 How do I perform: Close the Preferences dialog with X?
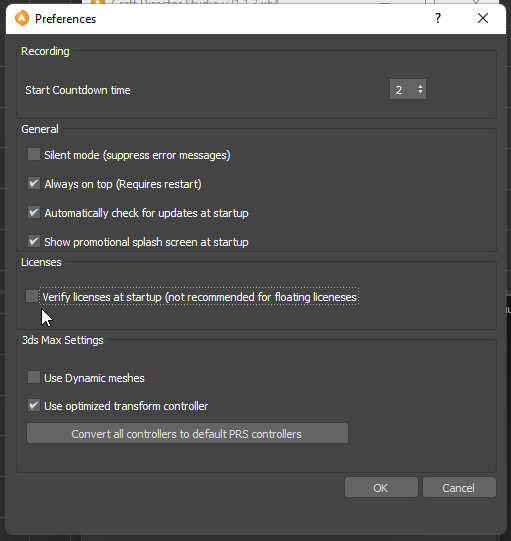coord(483,18)
